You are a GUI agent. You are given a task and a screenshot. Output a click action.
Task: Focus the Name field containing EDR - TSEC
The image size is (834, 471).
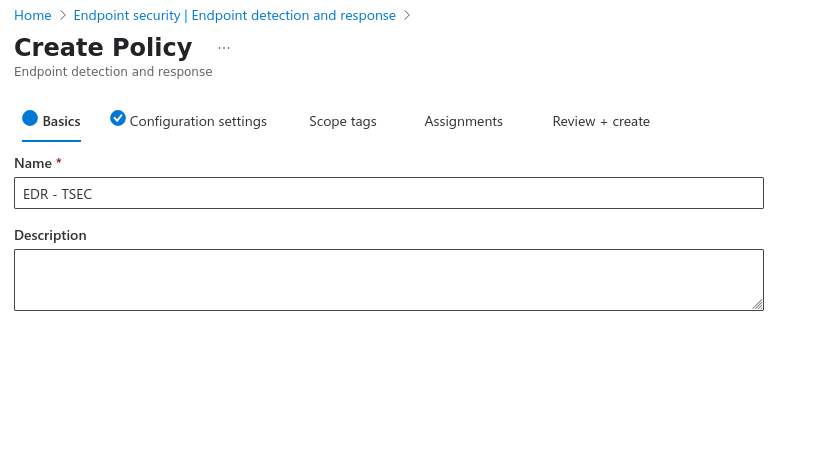click(x=388, y=193)
